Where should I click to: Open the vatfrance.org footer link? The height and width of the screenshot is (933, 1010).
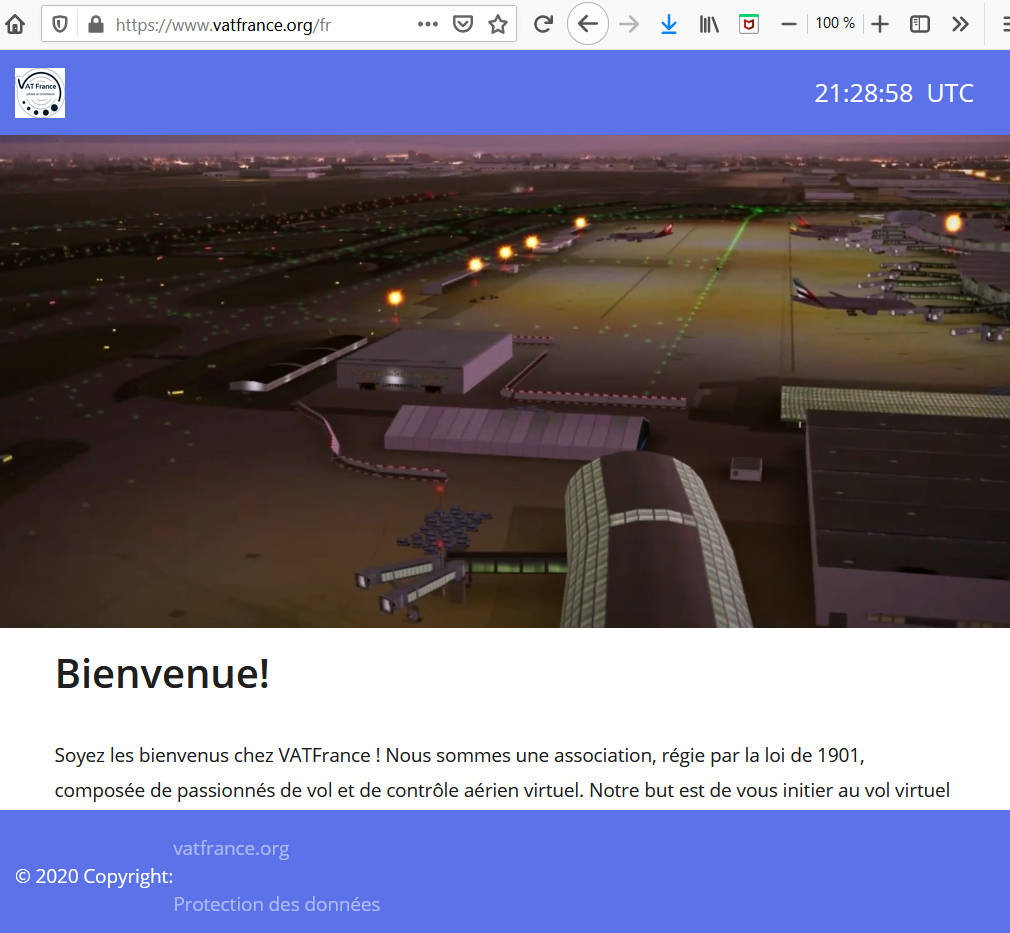click(x=231, y=848)
